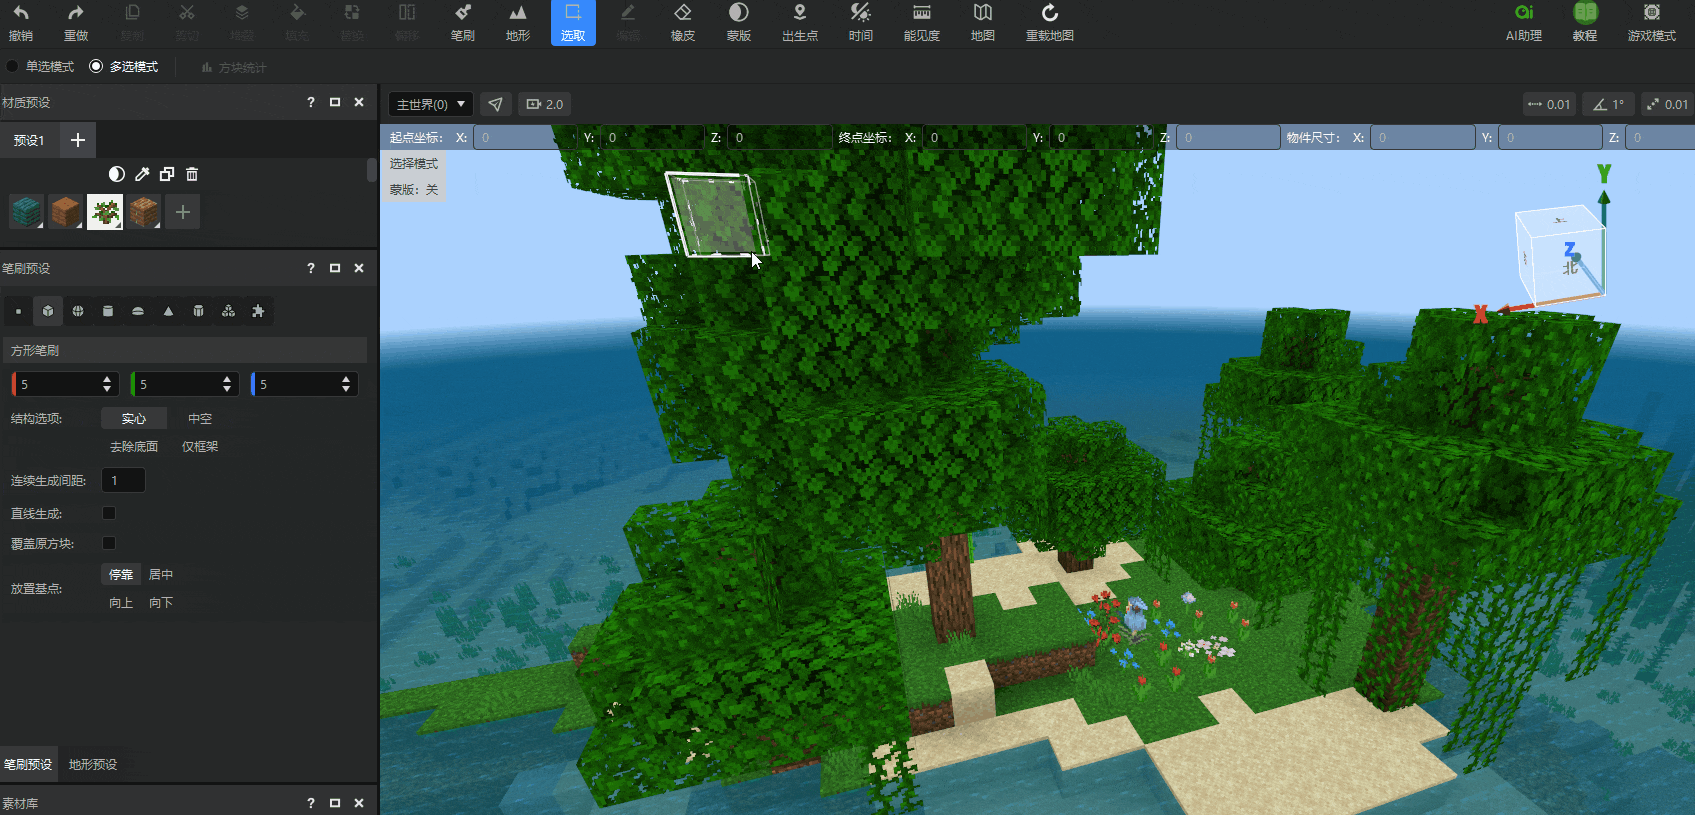The width and height of the screenshot is (1695, 815).
Task: Select the hemisphere brush shape
Action: tap(138, 311)
